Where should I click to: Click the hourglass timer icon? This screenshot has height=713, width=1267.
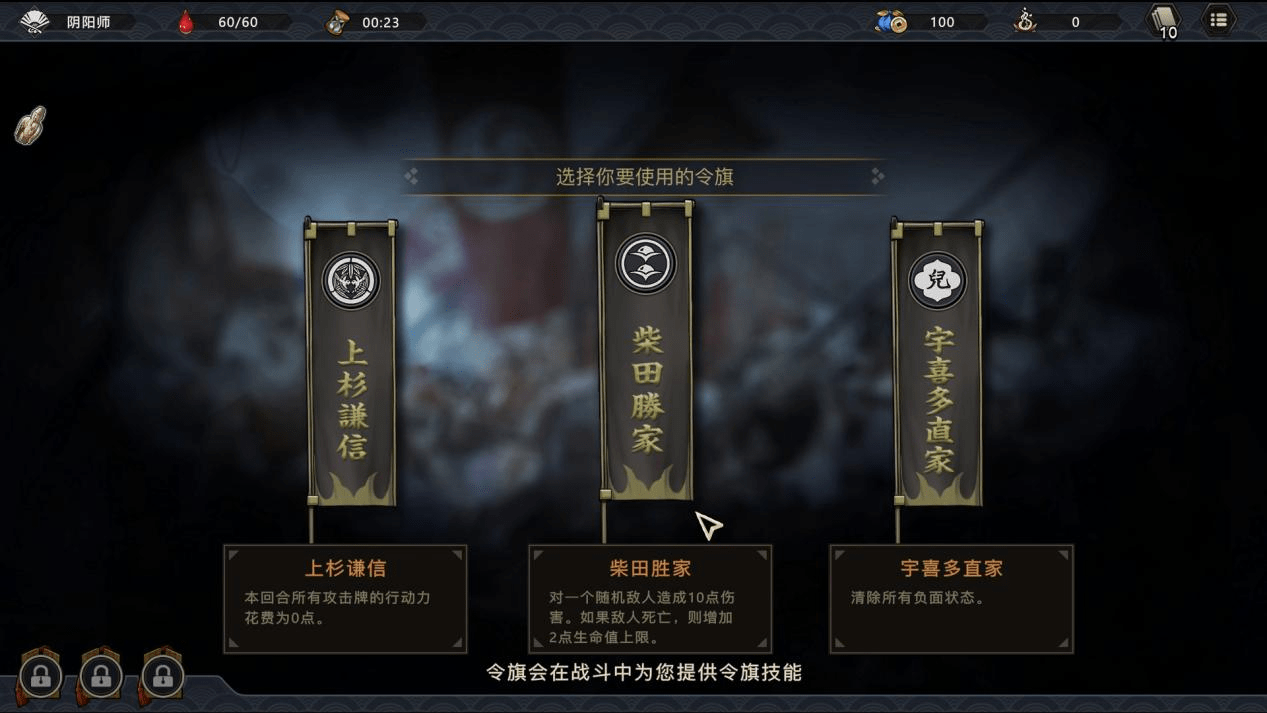point(338,22)
